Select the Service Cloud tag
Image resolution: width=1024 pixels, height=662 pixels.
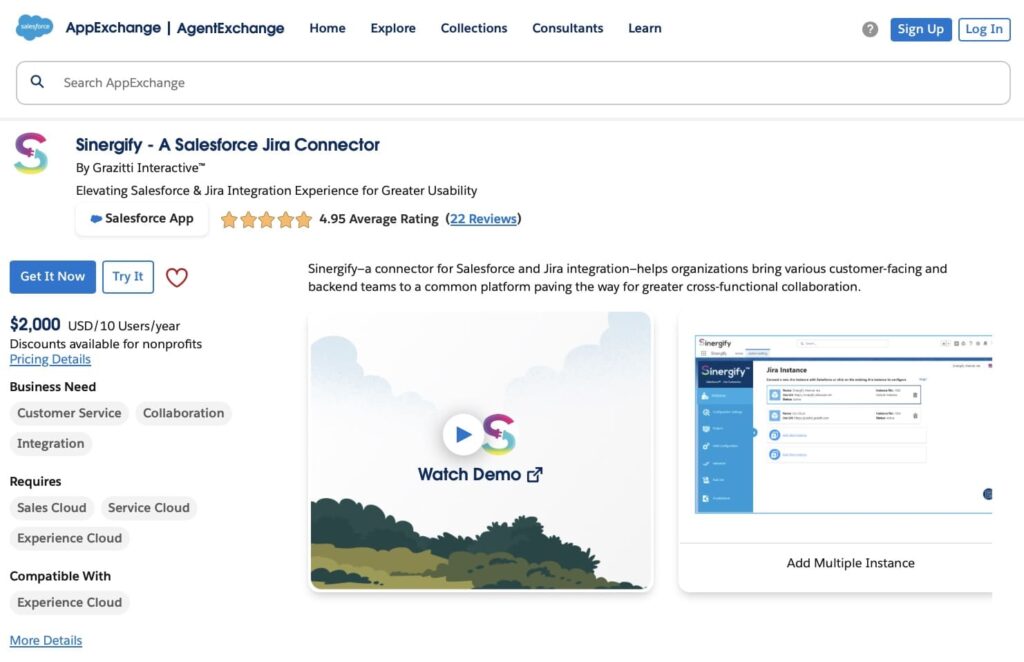(x=148, y=508)
